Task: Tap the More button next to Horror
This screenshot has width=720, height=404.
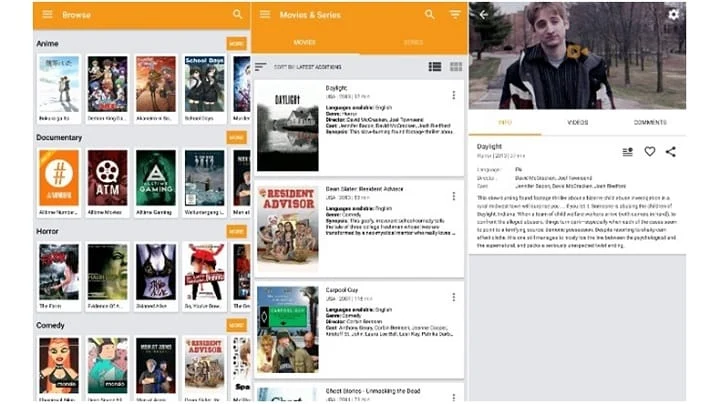Action: (x=236, y=231)
